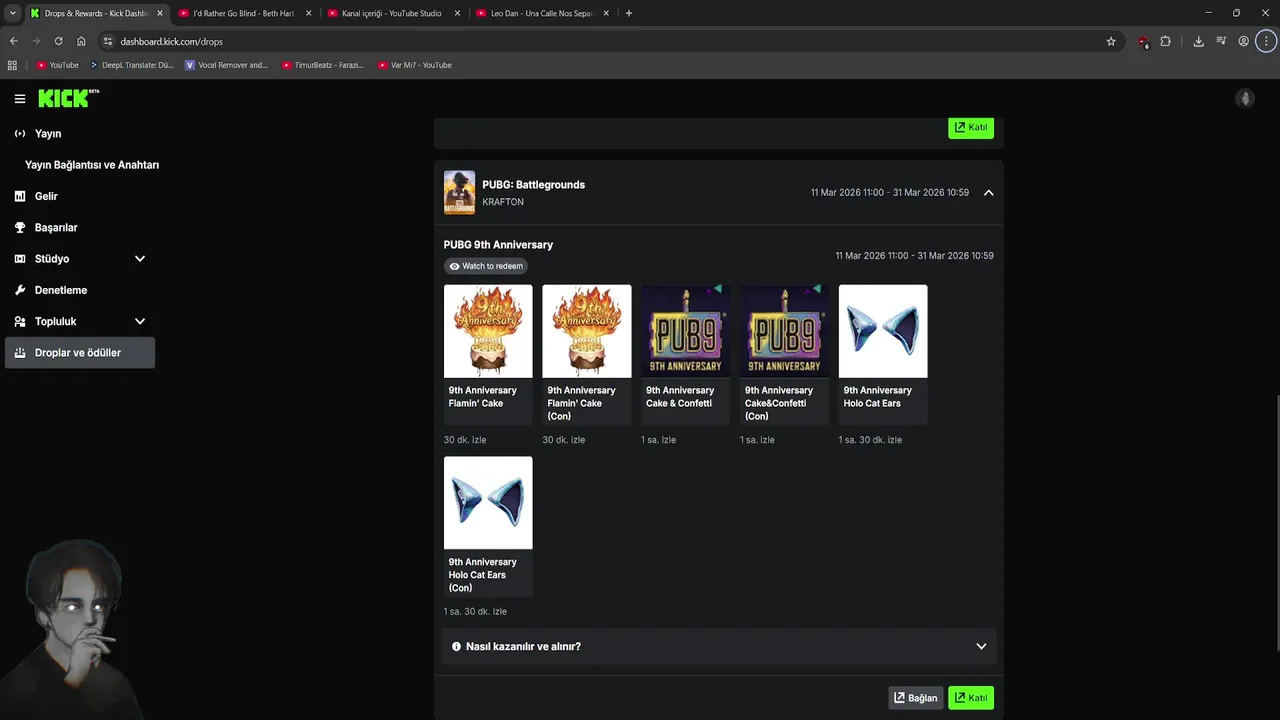Viewport: 1280px width, 720px height.
Task: Click PUBG 9th Anniversary heading
Action: 498,245
